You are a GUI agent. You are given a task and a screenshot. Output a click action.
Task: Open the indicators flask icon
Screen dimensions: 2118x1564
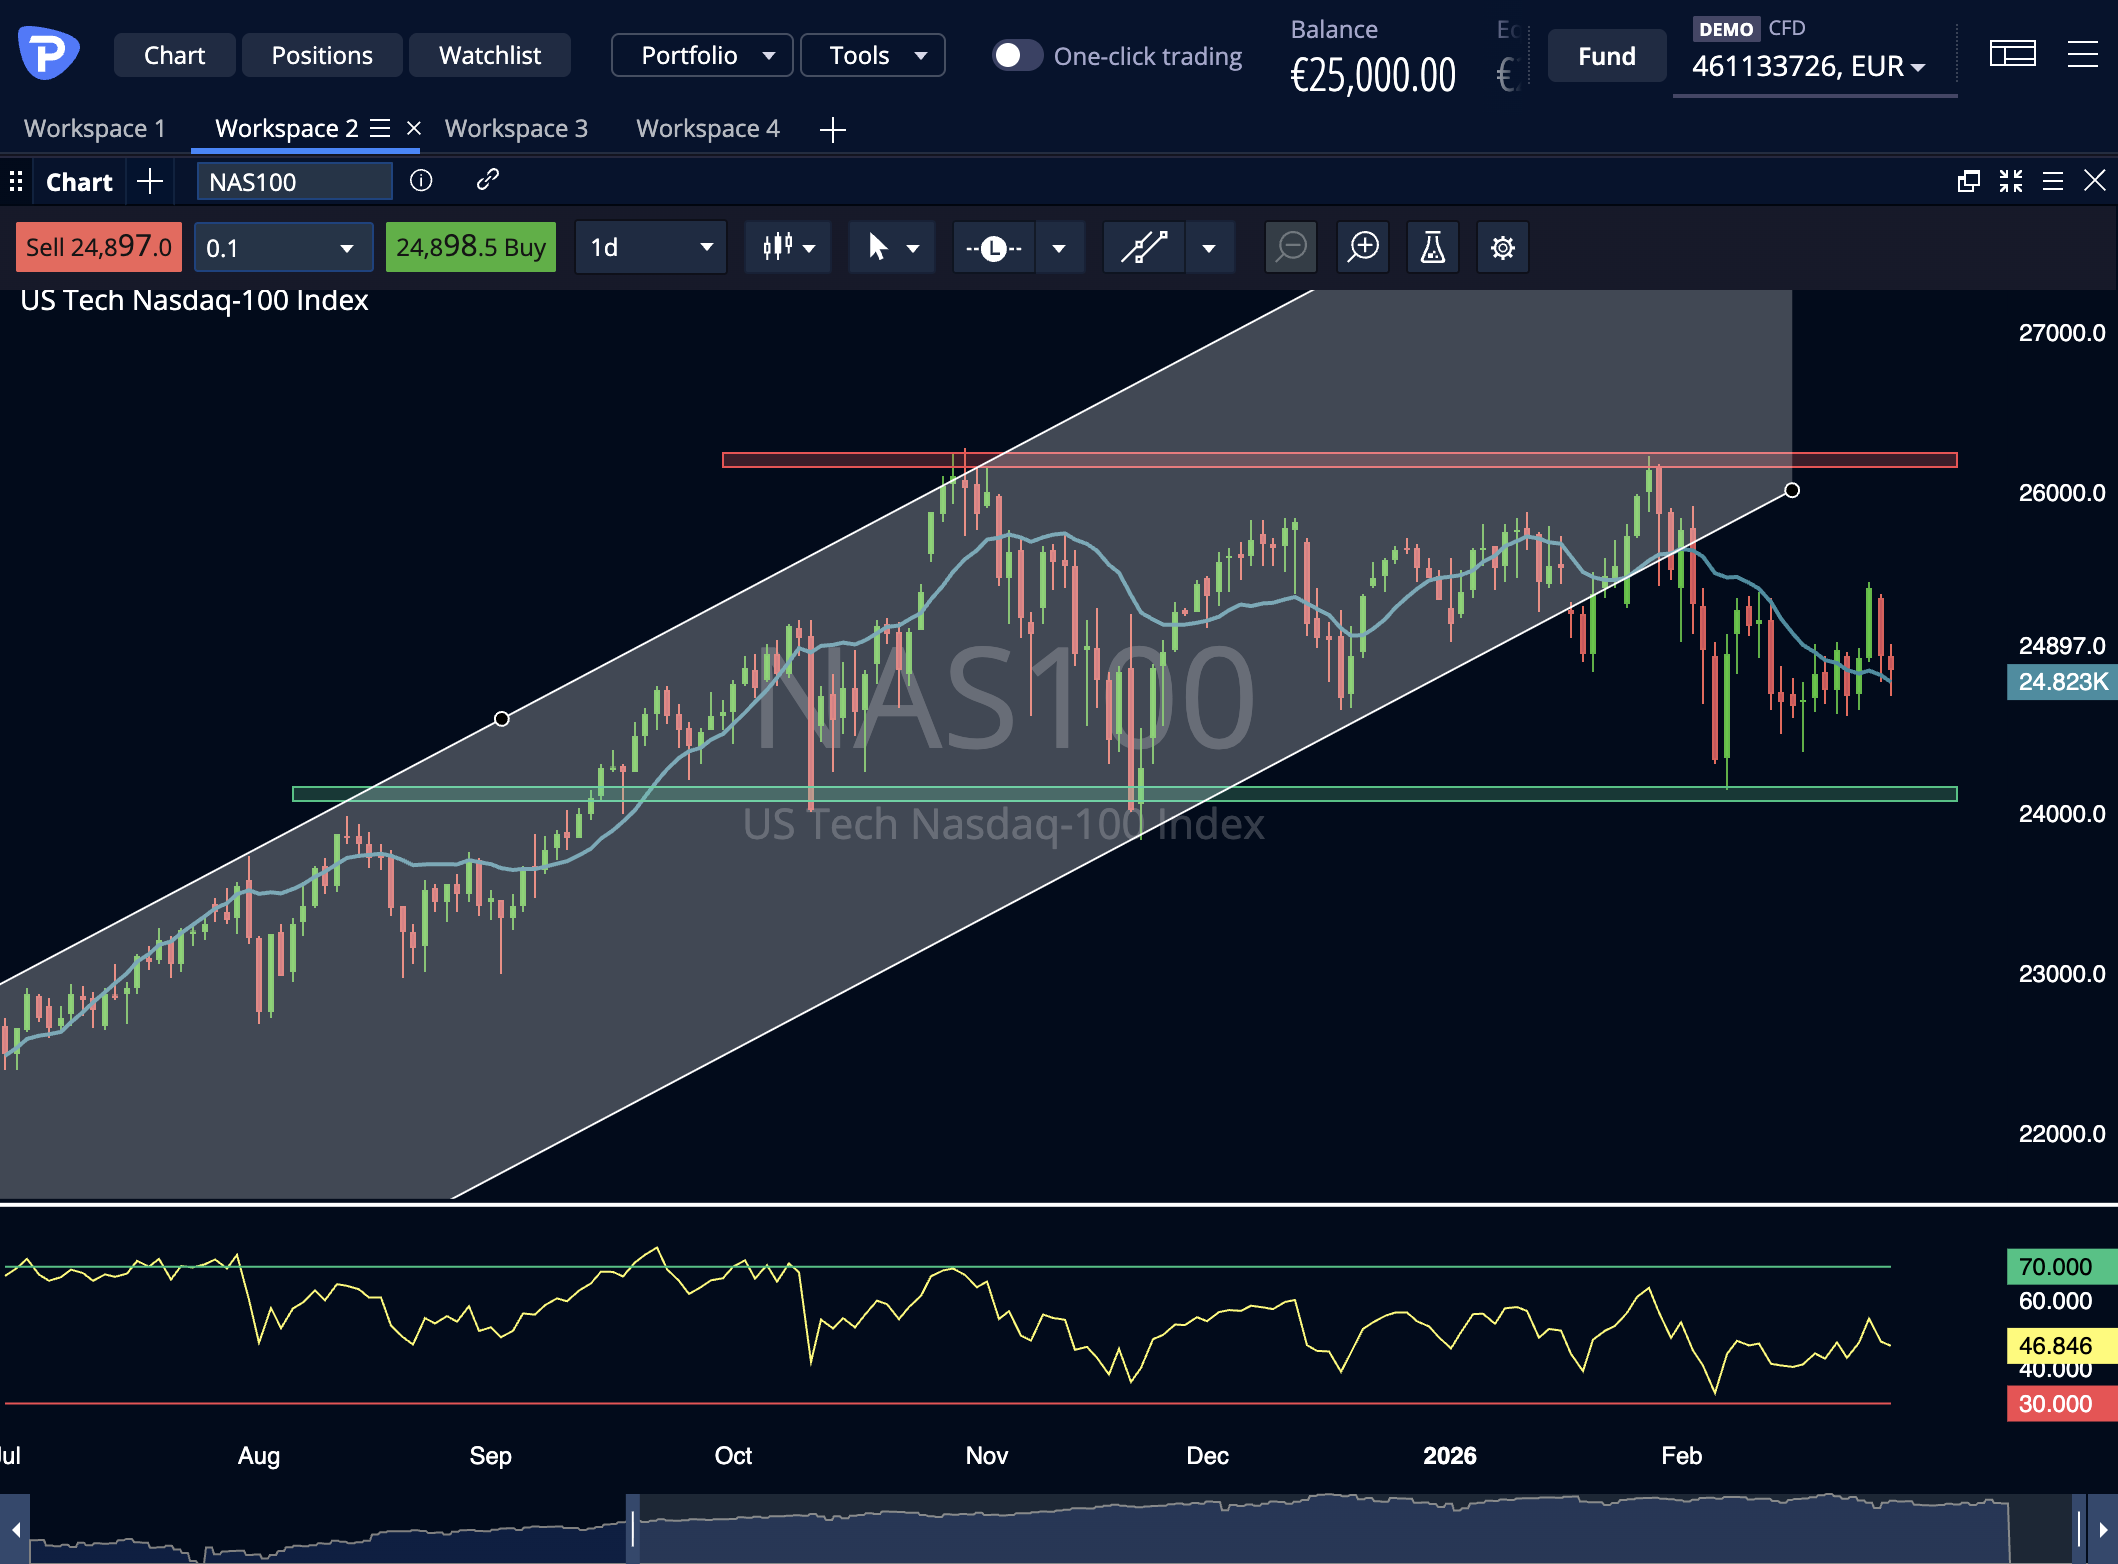pos(1433,247)
